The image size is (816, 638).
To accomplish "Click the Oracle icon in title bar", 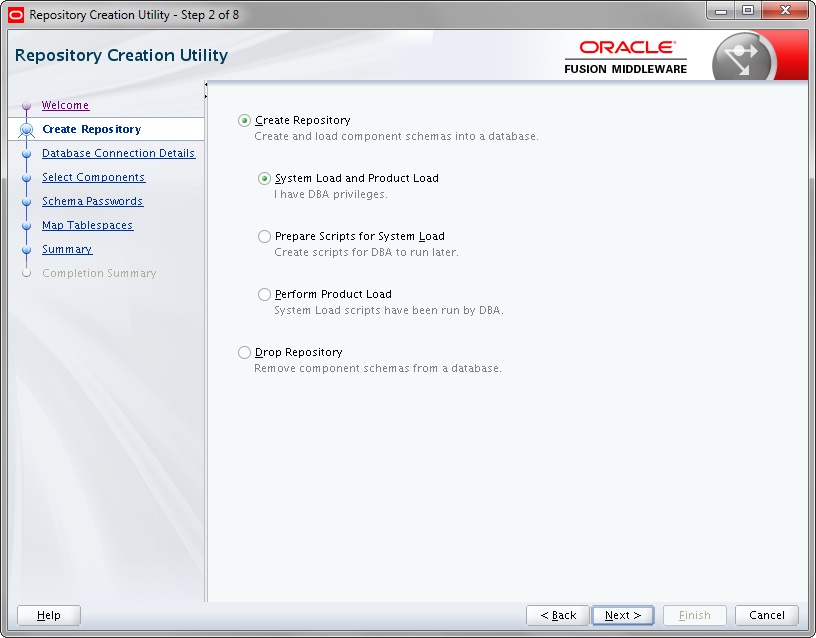I will click(16, 15).
